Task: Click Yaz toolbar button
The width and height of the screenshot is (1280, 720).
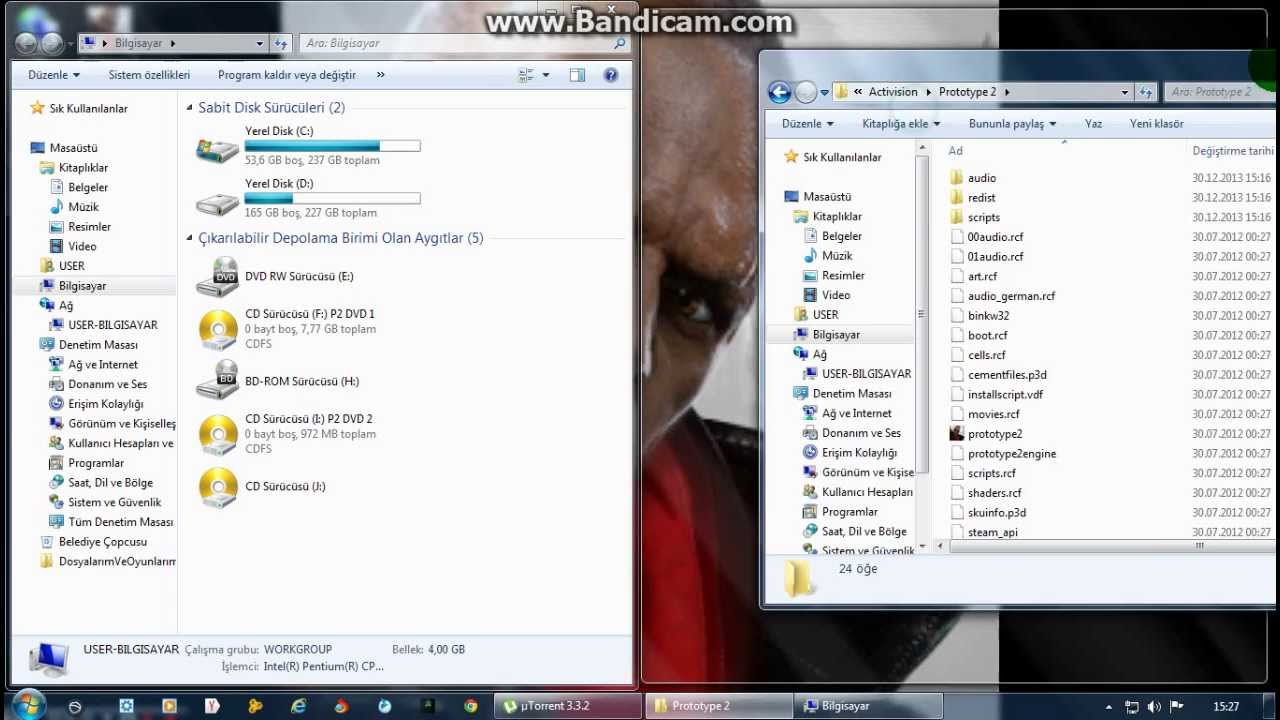Action: (x=1093, y=124)
